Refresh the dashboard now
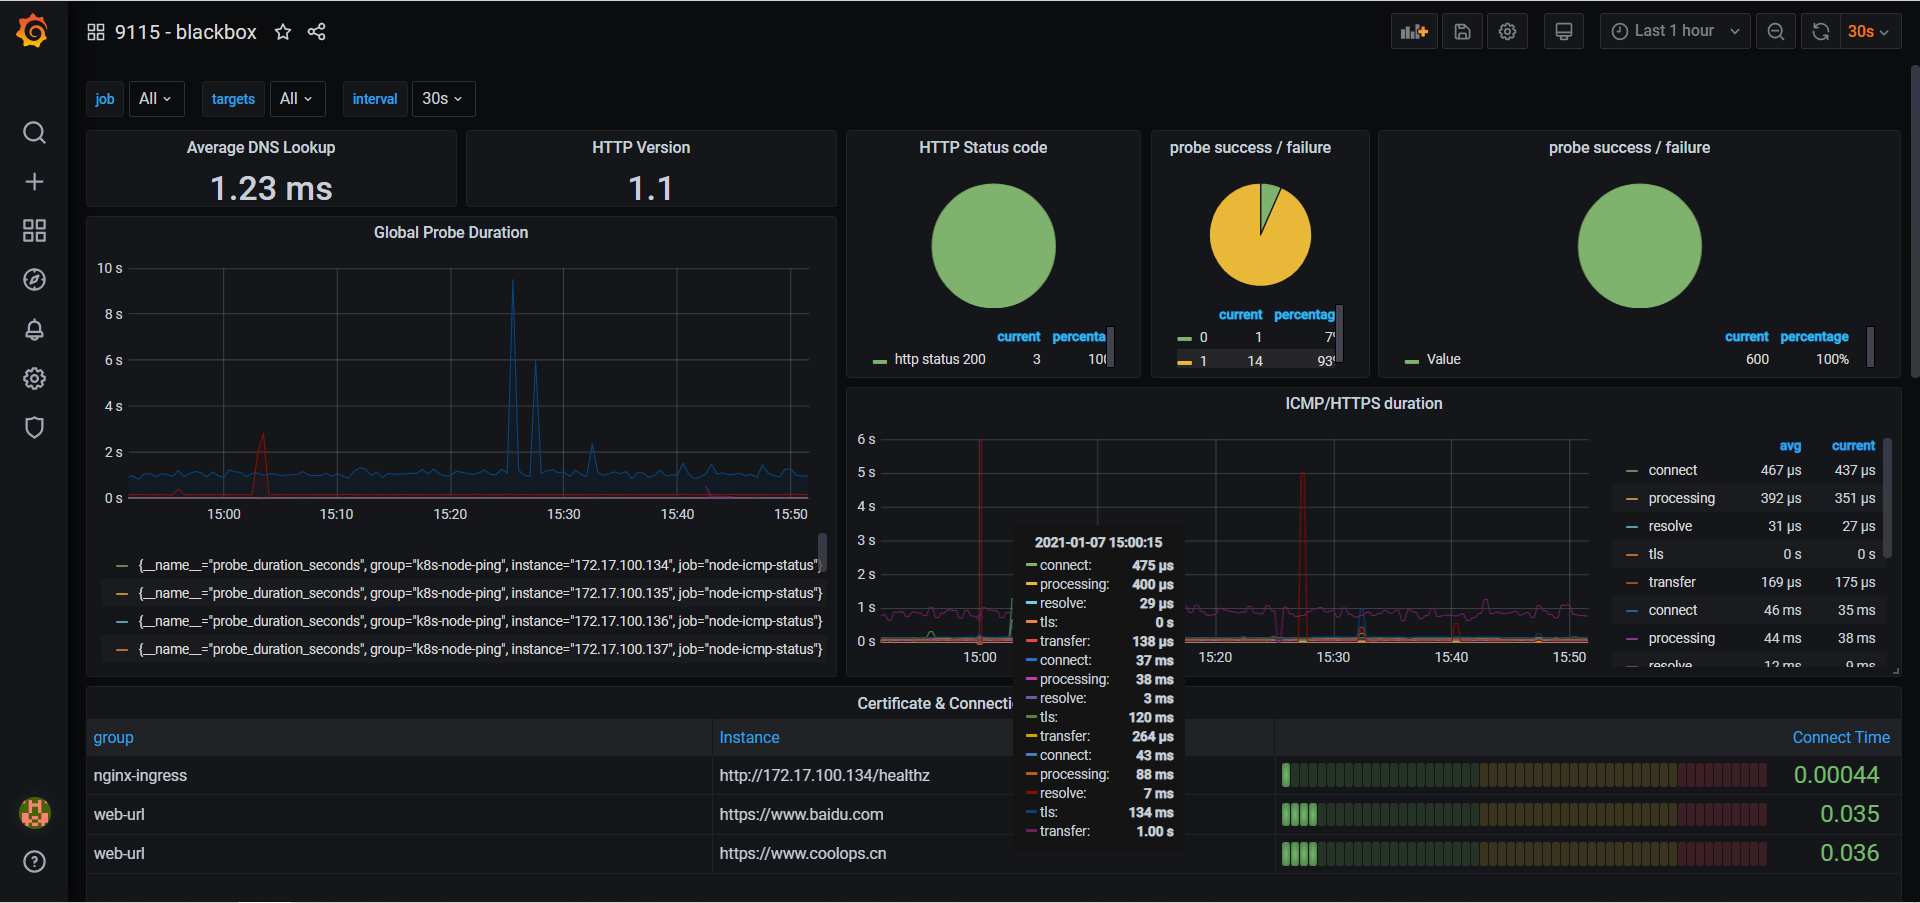 (x=1821, y=32)
